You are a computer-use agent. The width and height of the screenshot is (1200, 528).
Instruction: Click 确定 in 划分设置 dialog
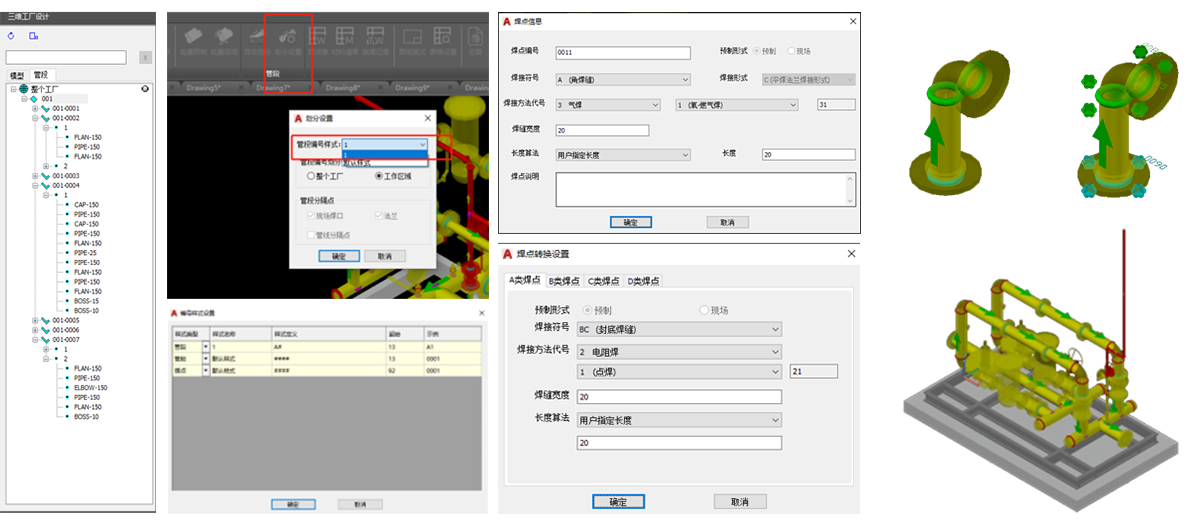(339, 256)
